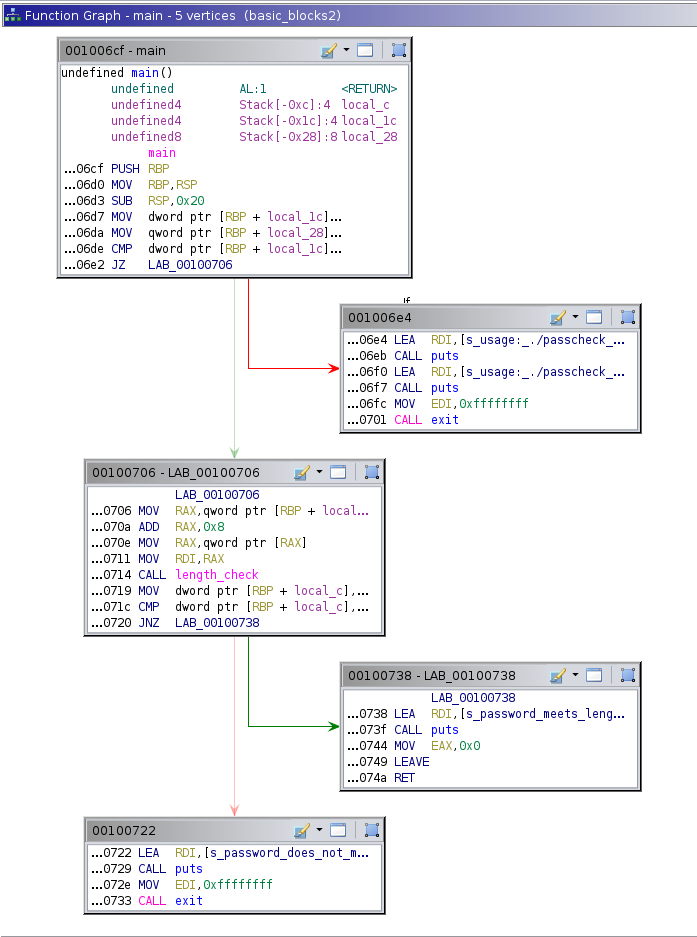Group vertices icon on 001006cf main block
The image size is (697, 937).
coord(398,51)
